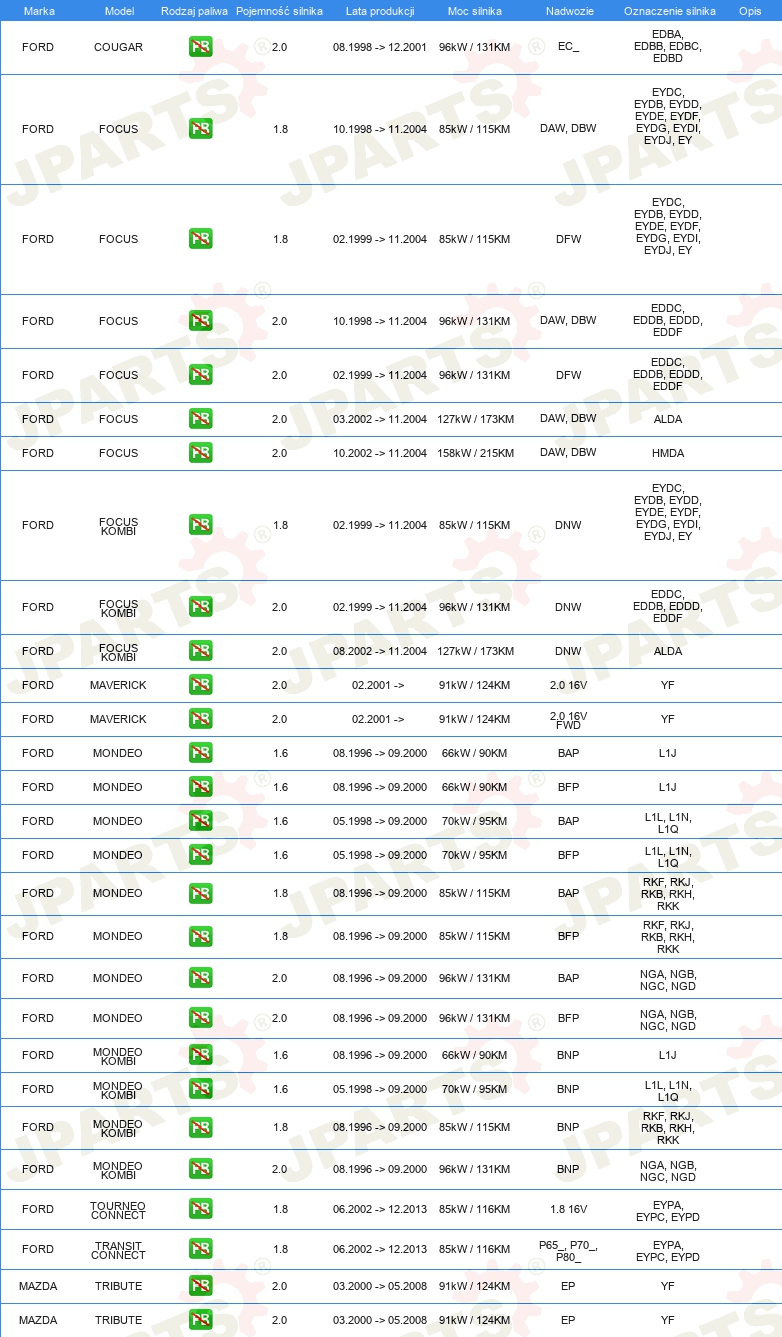Select the 03.2002 -> 11.2004 production years cell
Viewport: 782px width, 1337px height.
pos(380,419)
